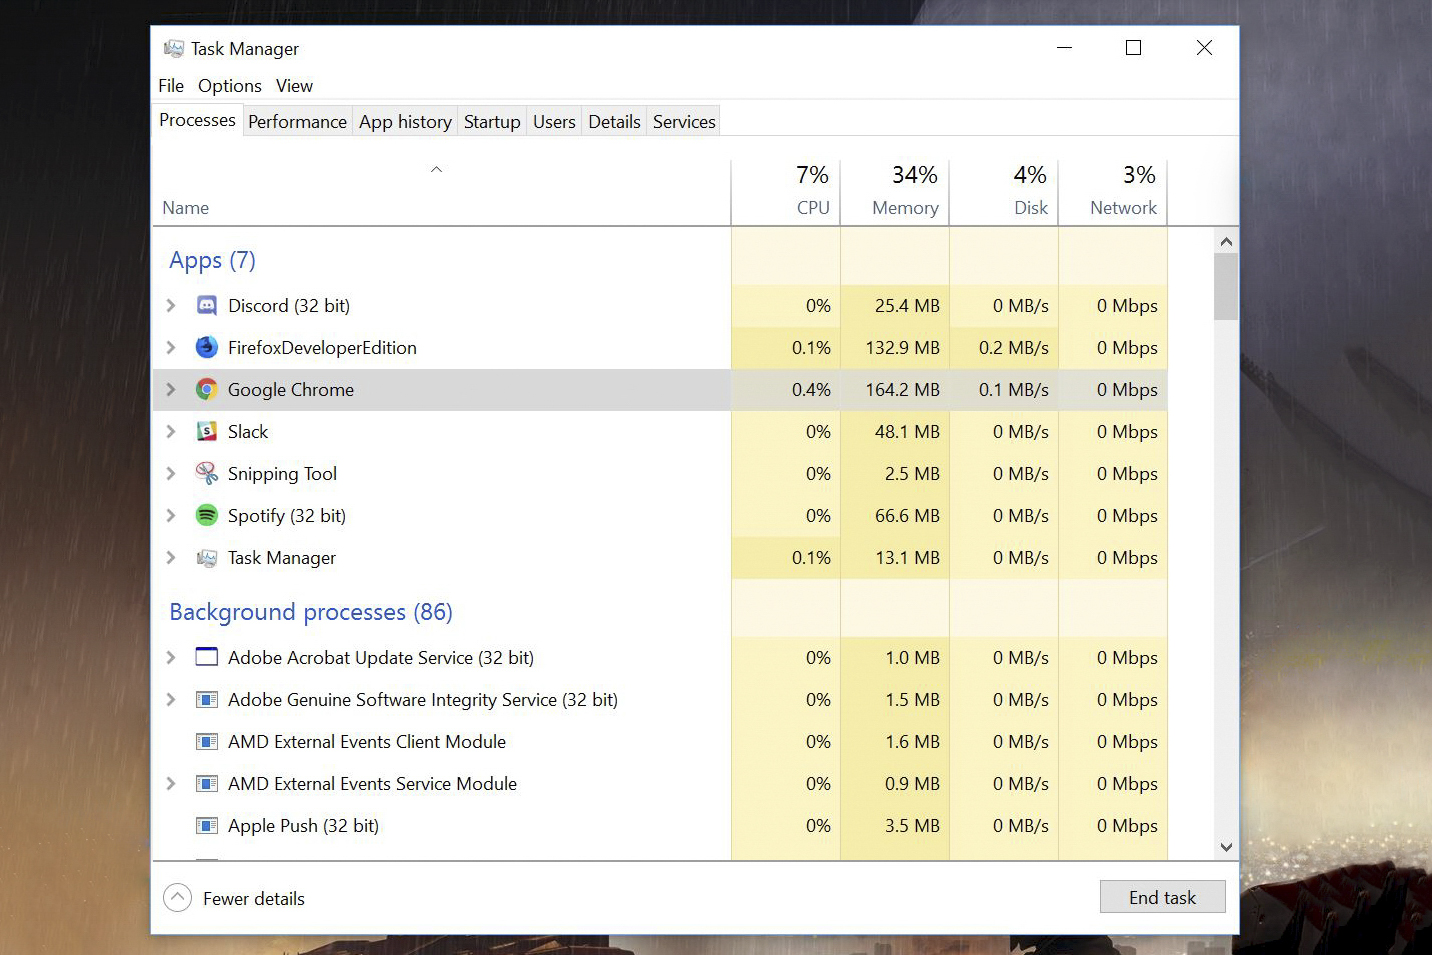Sort by the Disk column header
Screen dimensions: 1432x955
(x=1004, y=192)
